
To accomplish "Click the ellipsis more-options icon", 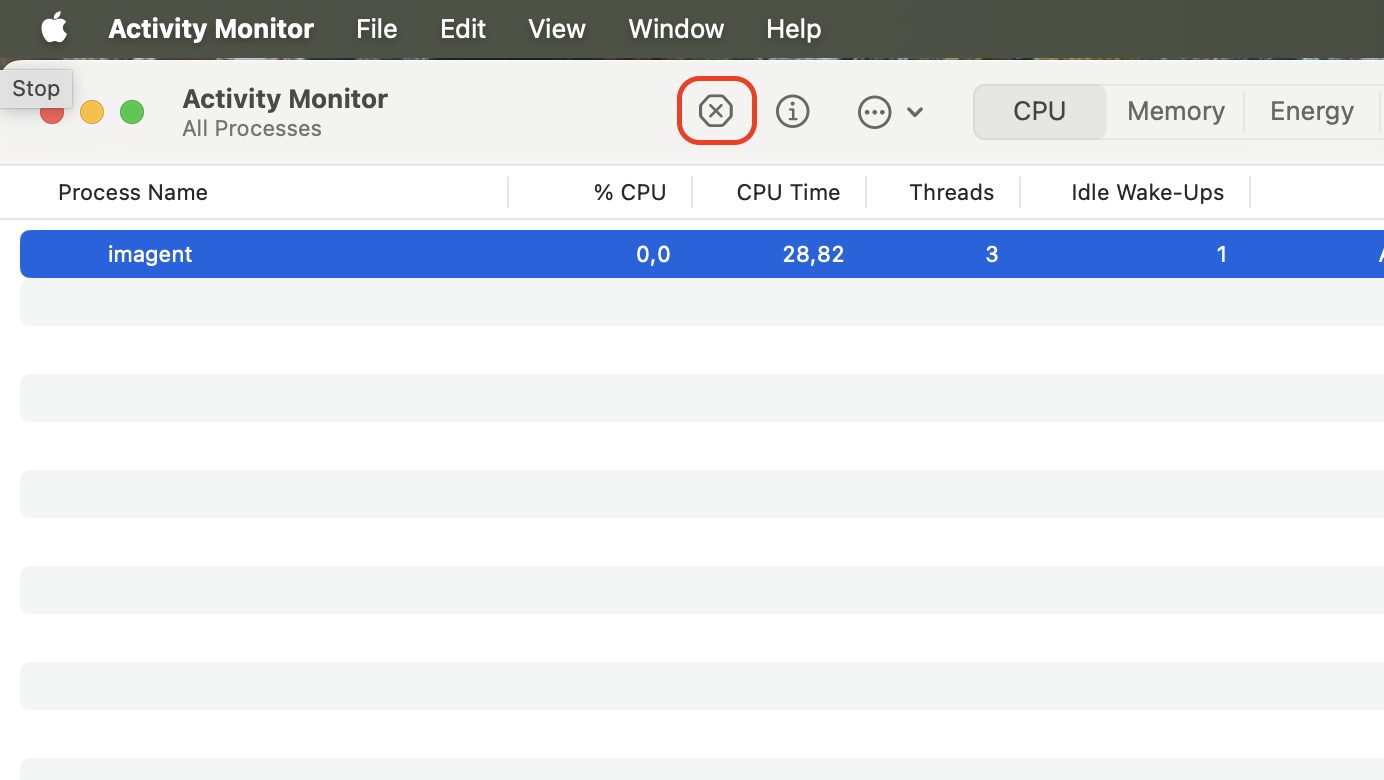I will [874, 112].
